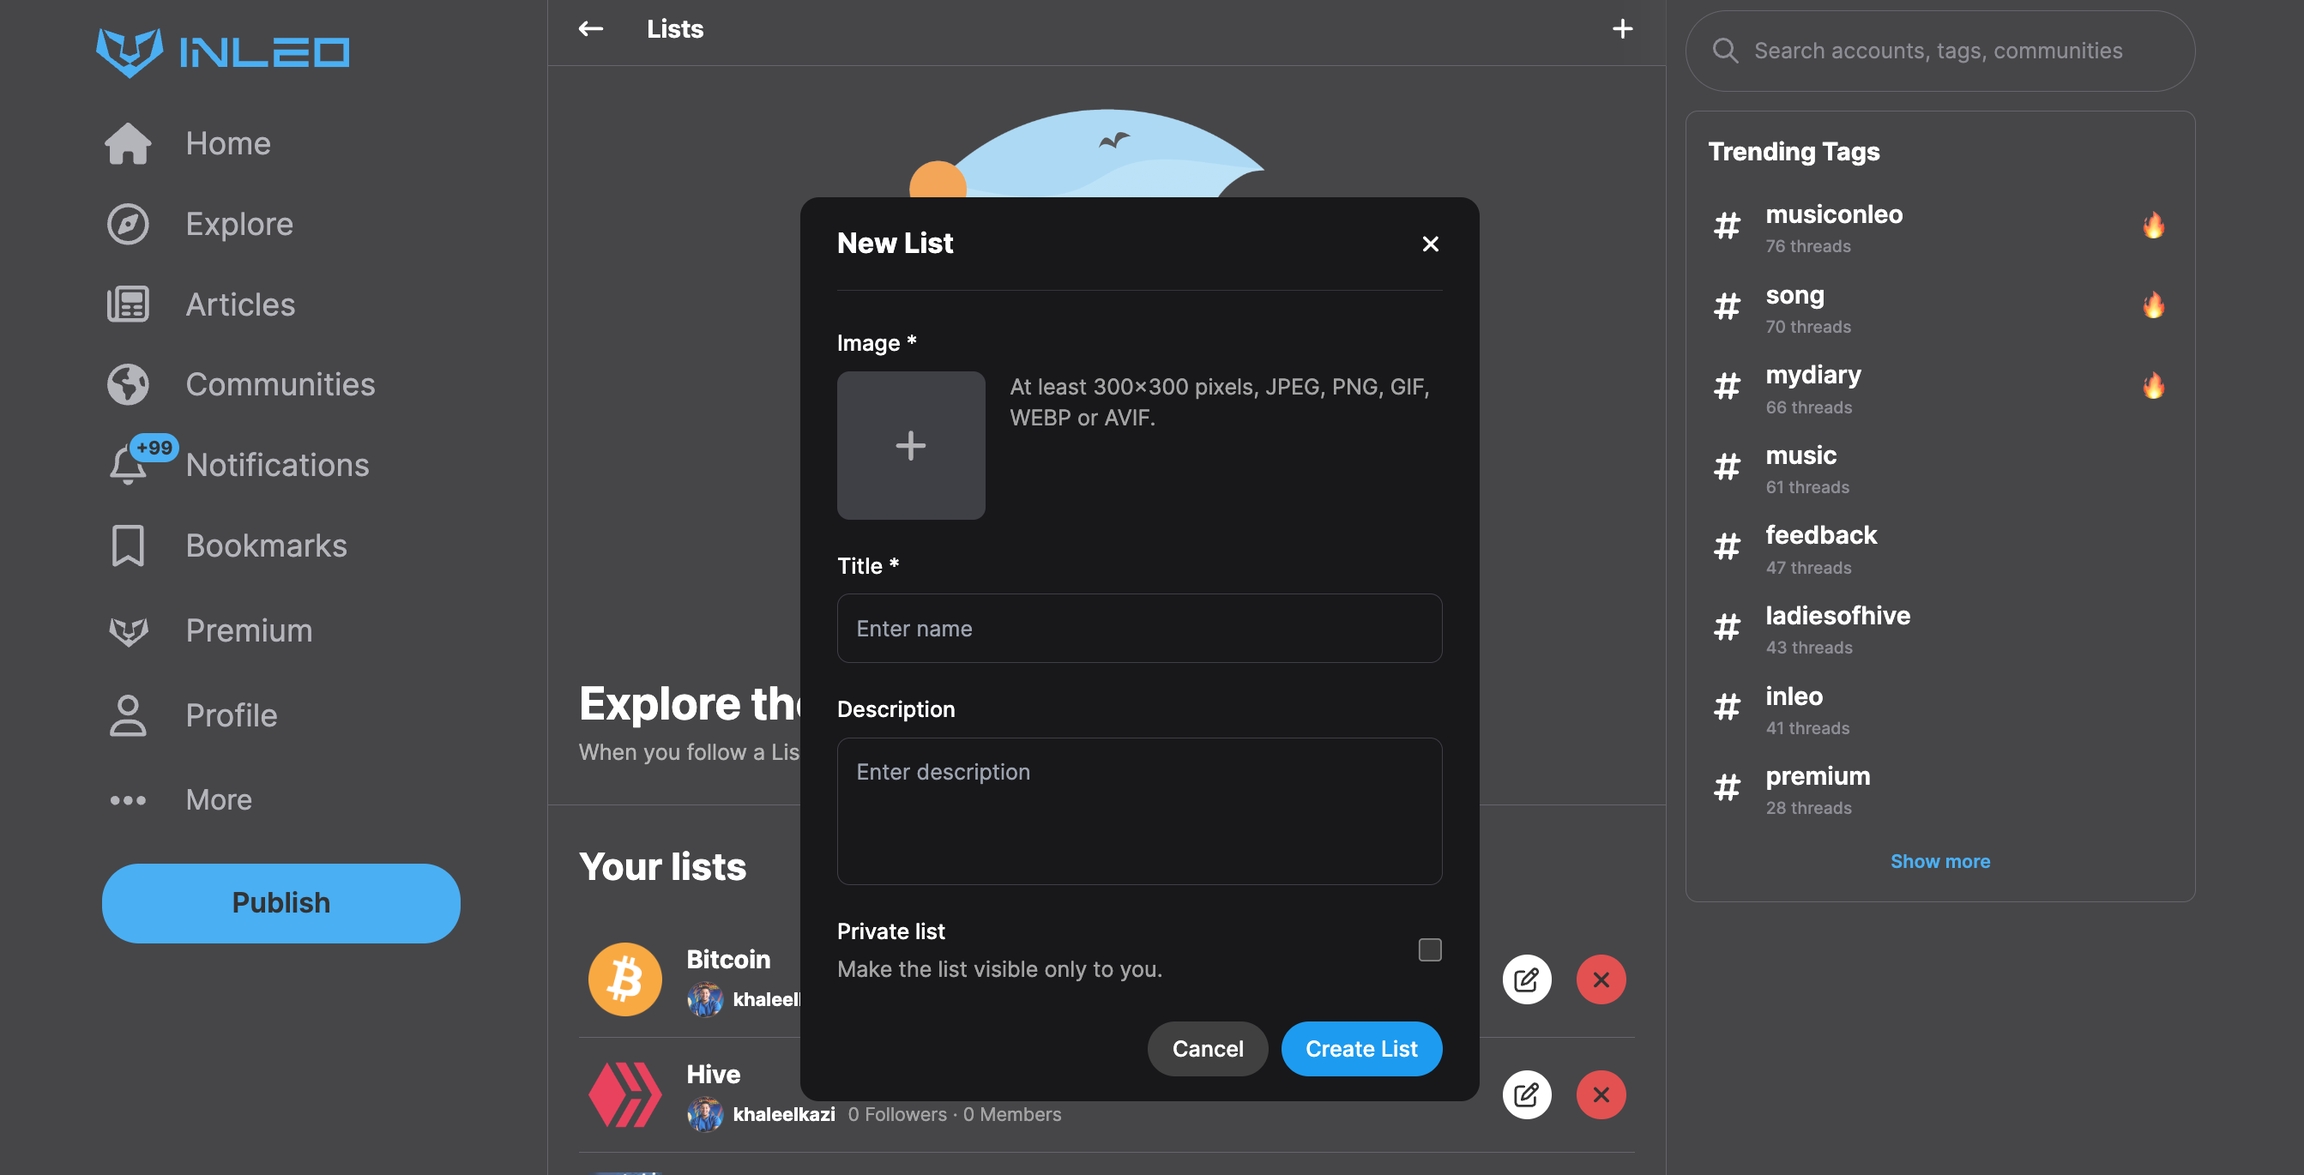Delete the Hive list via the red X
2304x1175 pixels.
1600,1095
